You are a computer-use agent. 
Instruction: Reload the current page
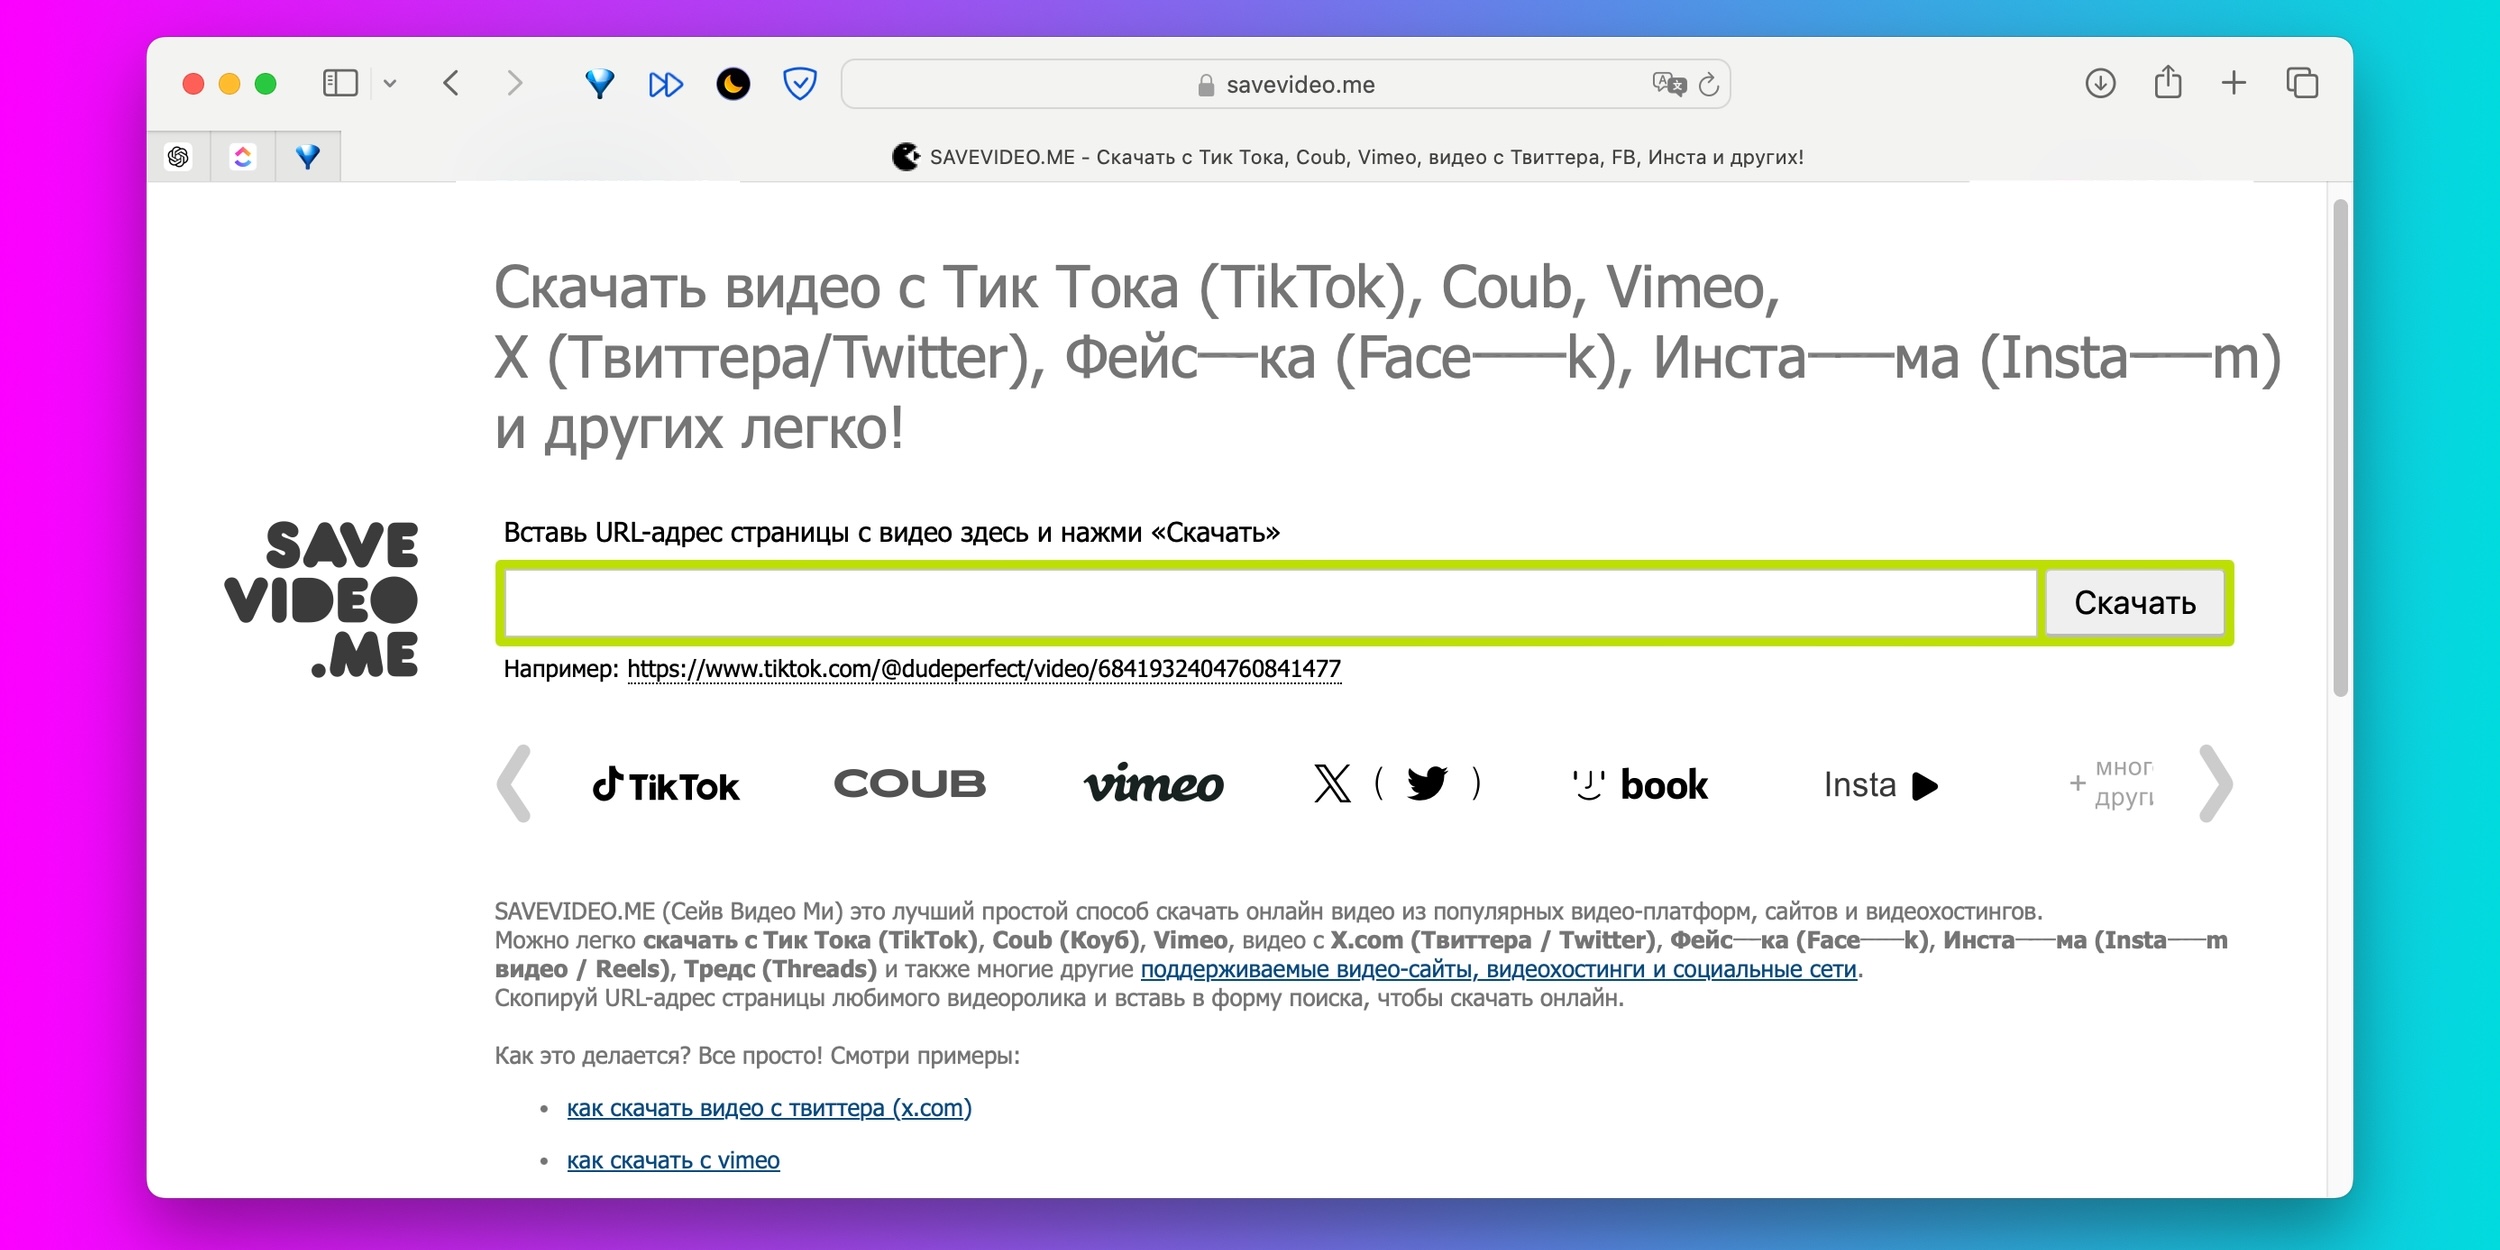[x=1709, y=85]
